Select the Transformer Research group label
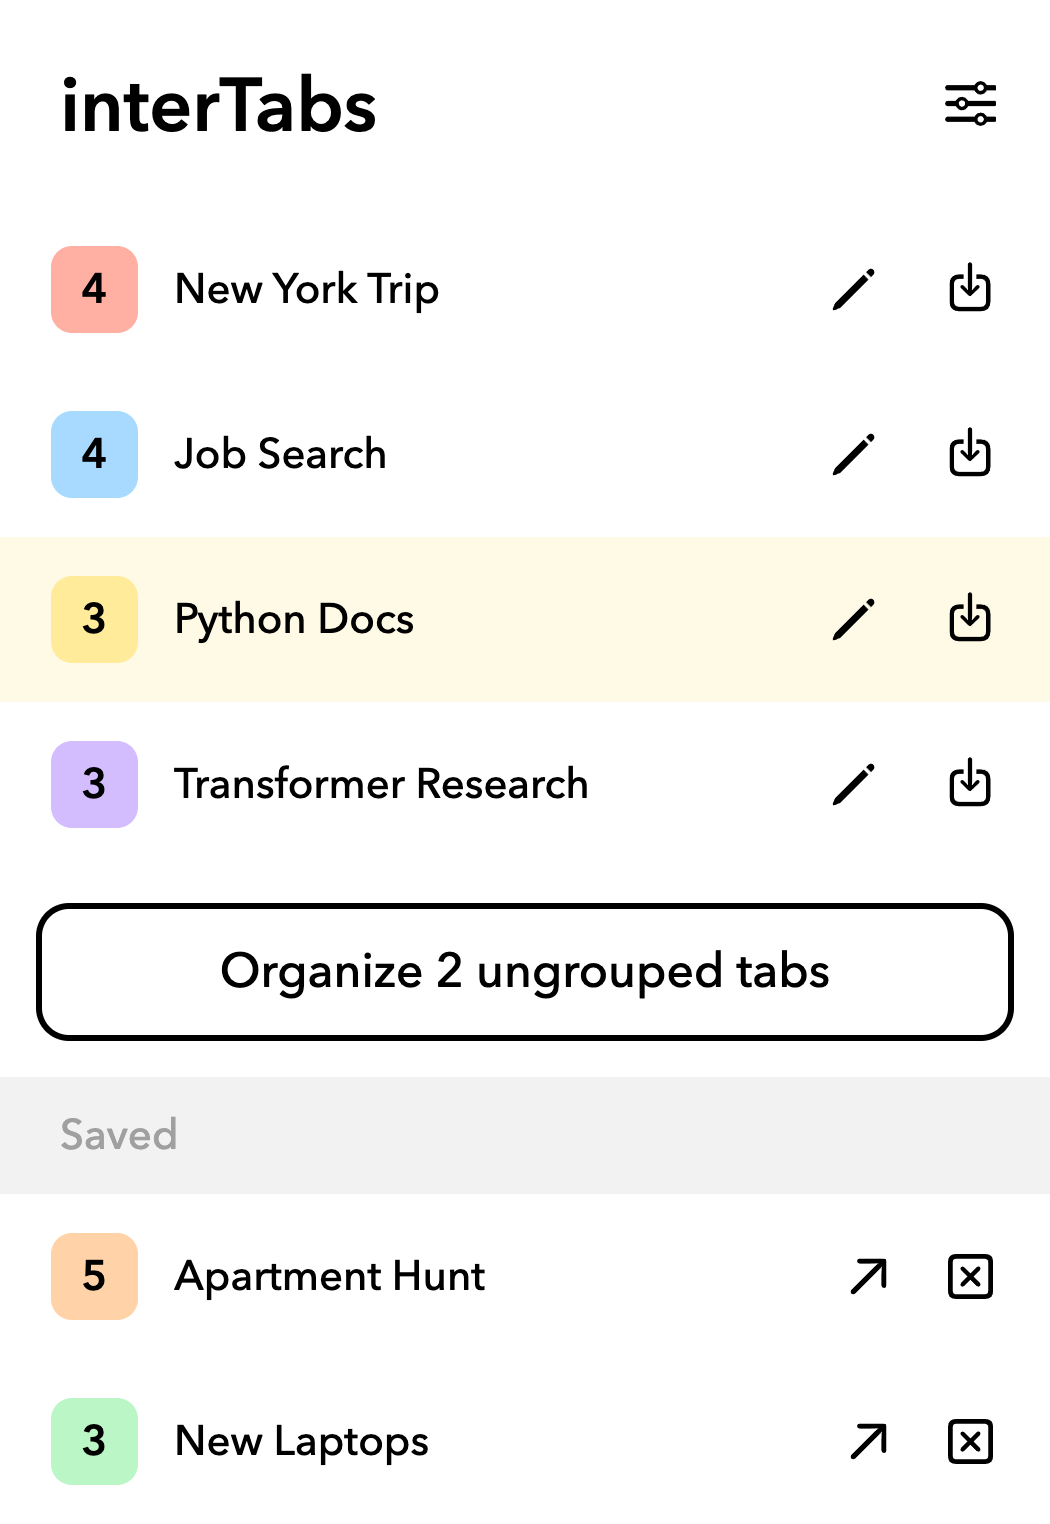 tap(381, 784)
